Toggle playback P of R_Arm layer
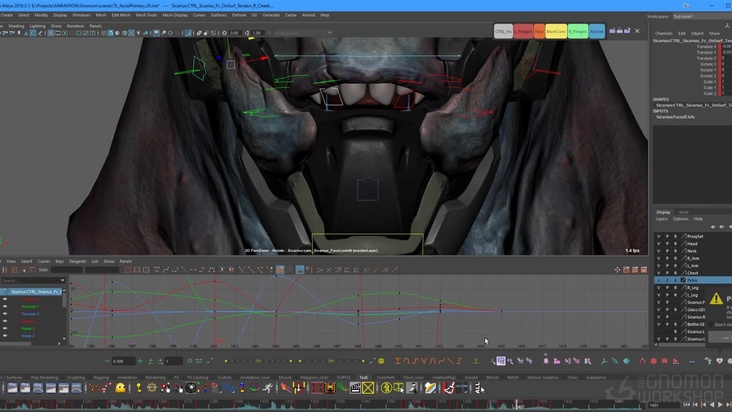732x412 pixels. (667, 258)
